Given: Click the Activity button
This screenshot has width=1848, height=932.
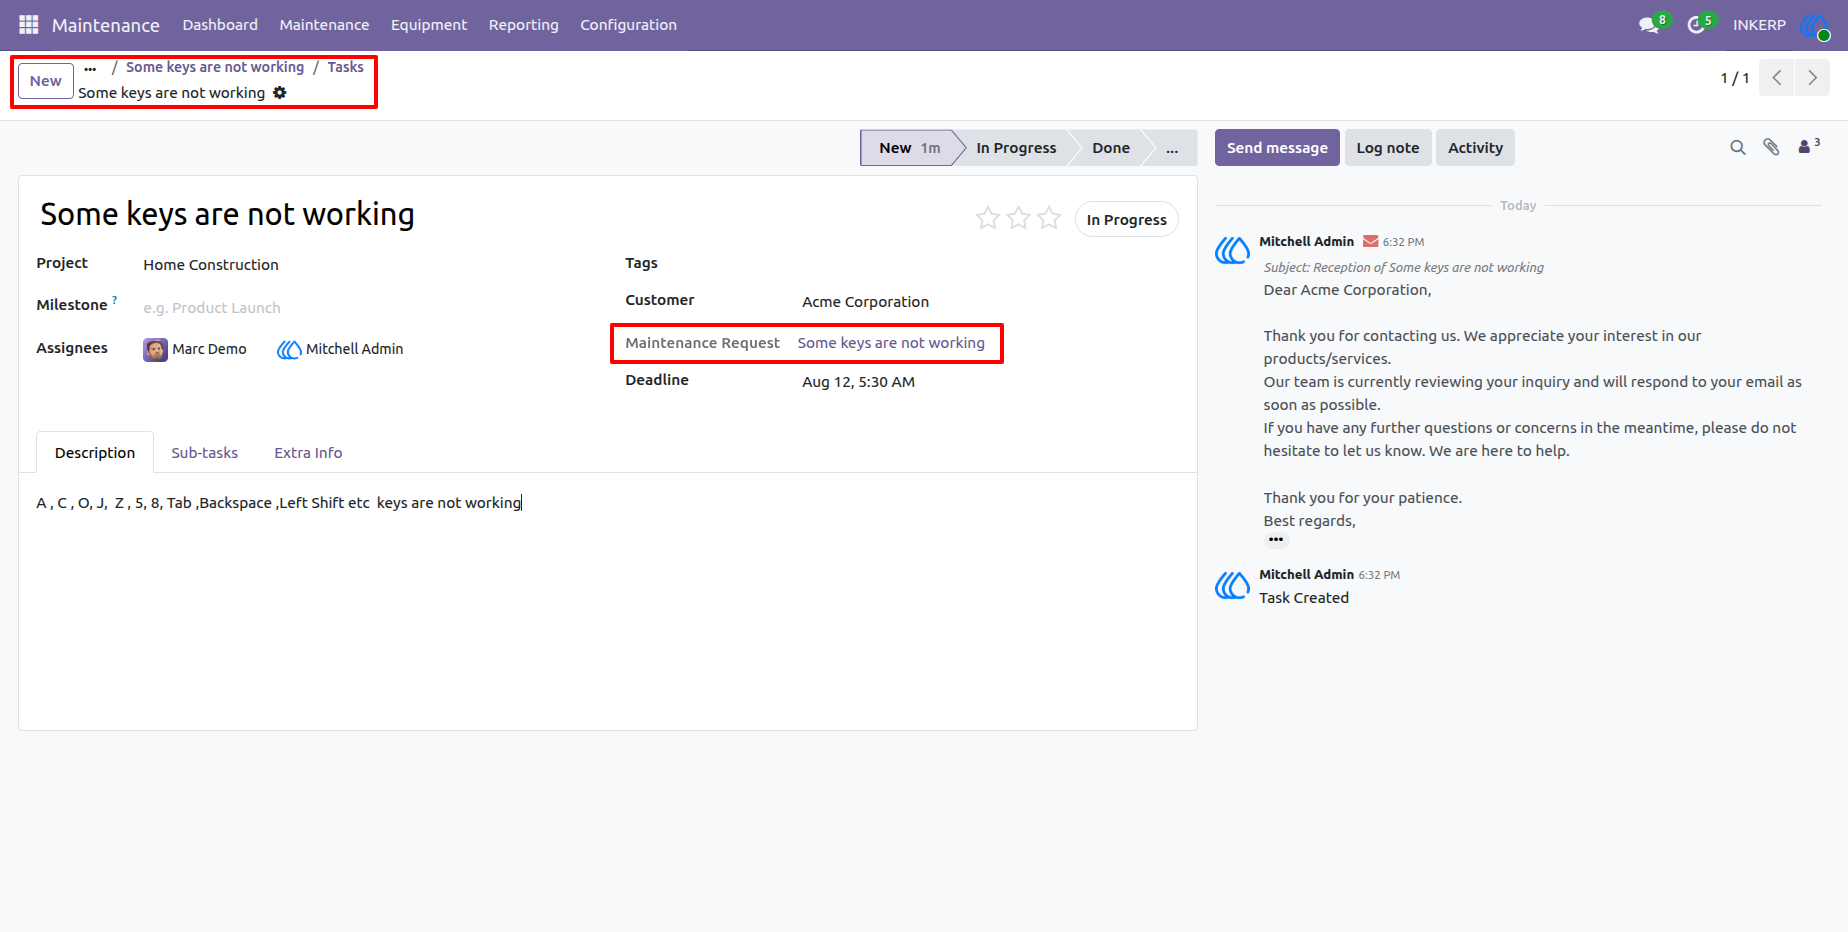Looking at the screenshot, I should pyautogui.click(x=1475, y=148).
